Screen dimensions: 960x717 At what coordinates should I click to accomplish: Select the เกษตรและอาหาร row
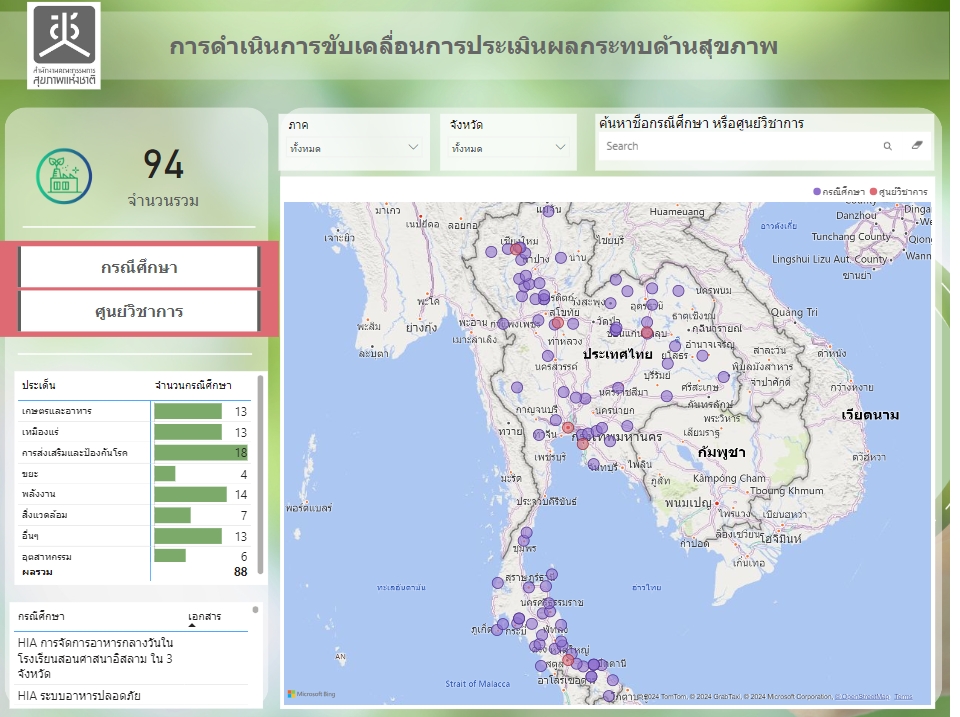point(135,411)
